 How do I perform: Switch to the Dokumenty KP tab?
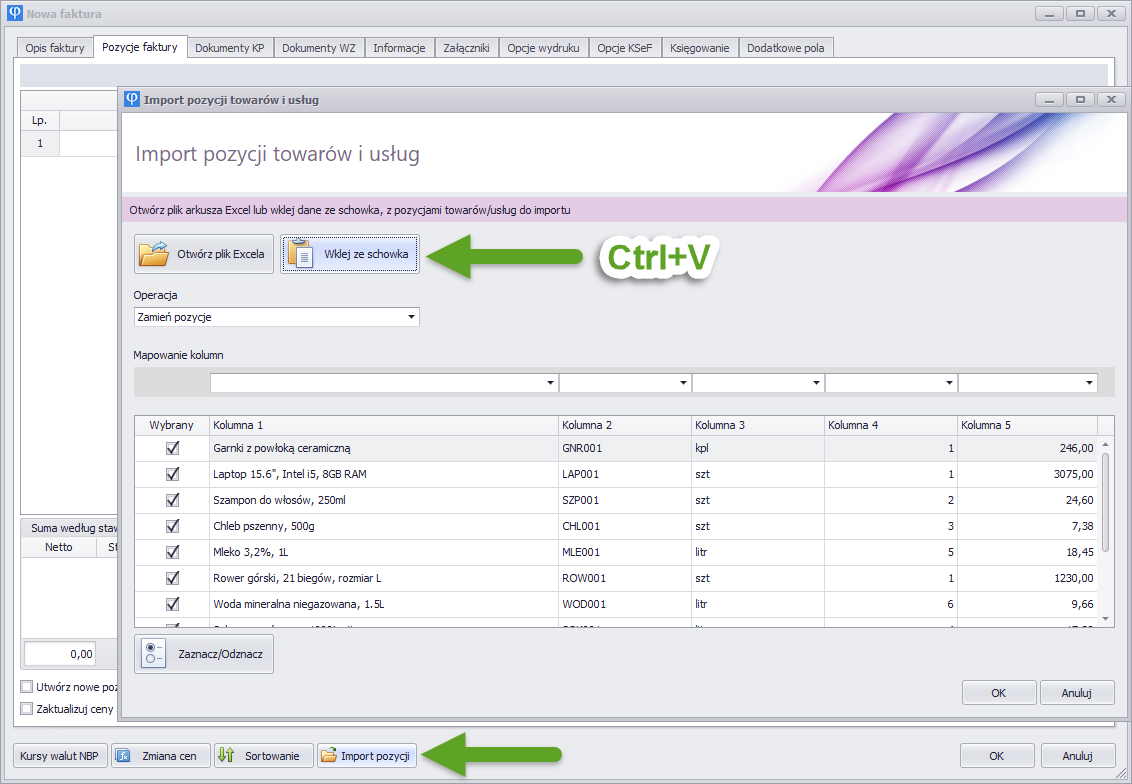click(x=229, y=48)
